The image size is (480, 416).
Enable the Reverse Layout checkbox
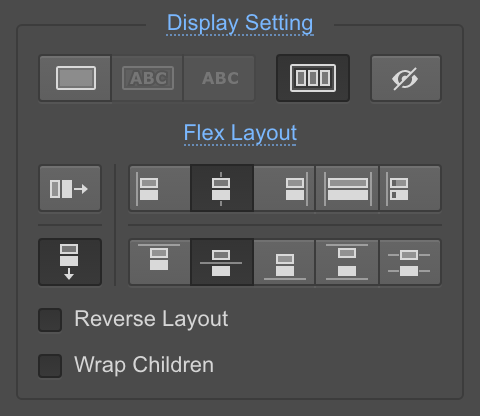click(50, 320)
